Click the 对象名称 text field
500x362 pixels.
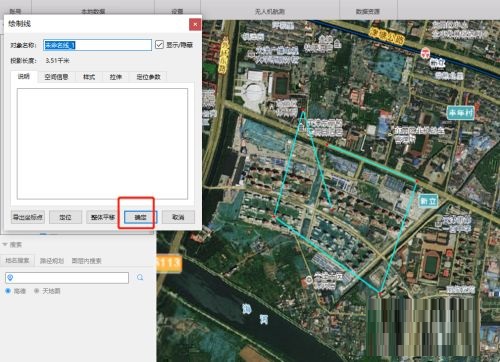(97, 45)
